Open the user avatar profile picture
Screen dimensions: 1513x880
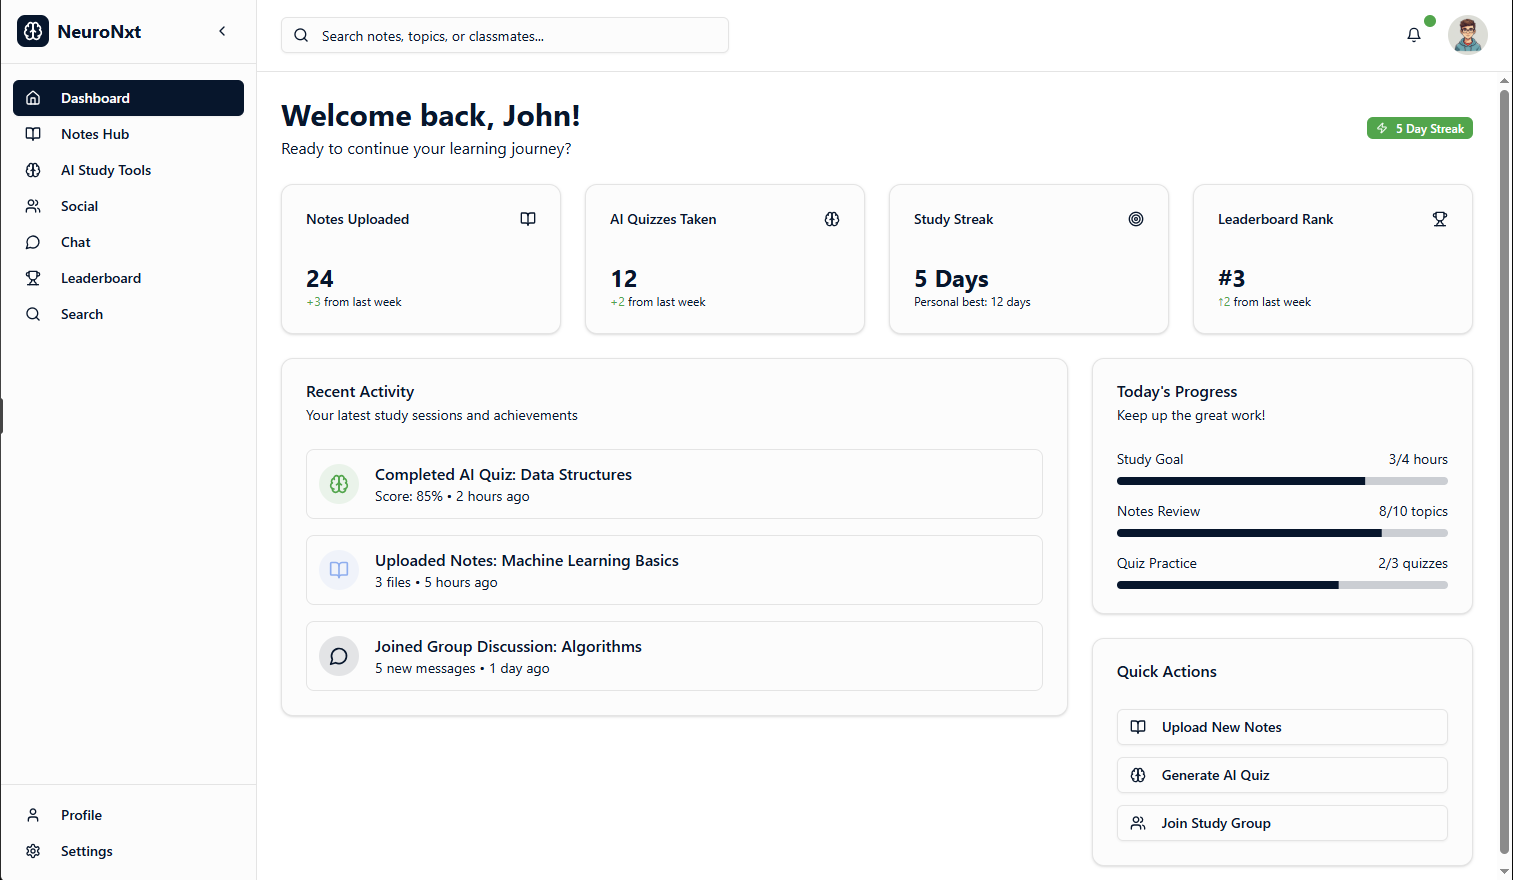tap(1467, 35)
